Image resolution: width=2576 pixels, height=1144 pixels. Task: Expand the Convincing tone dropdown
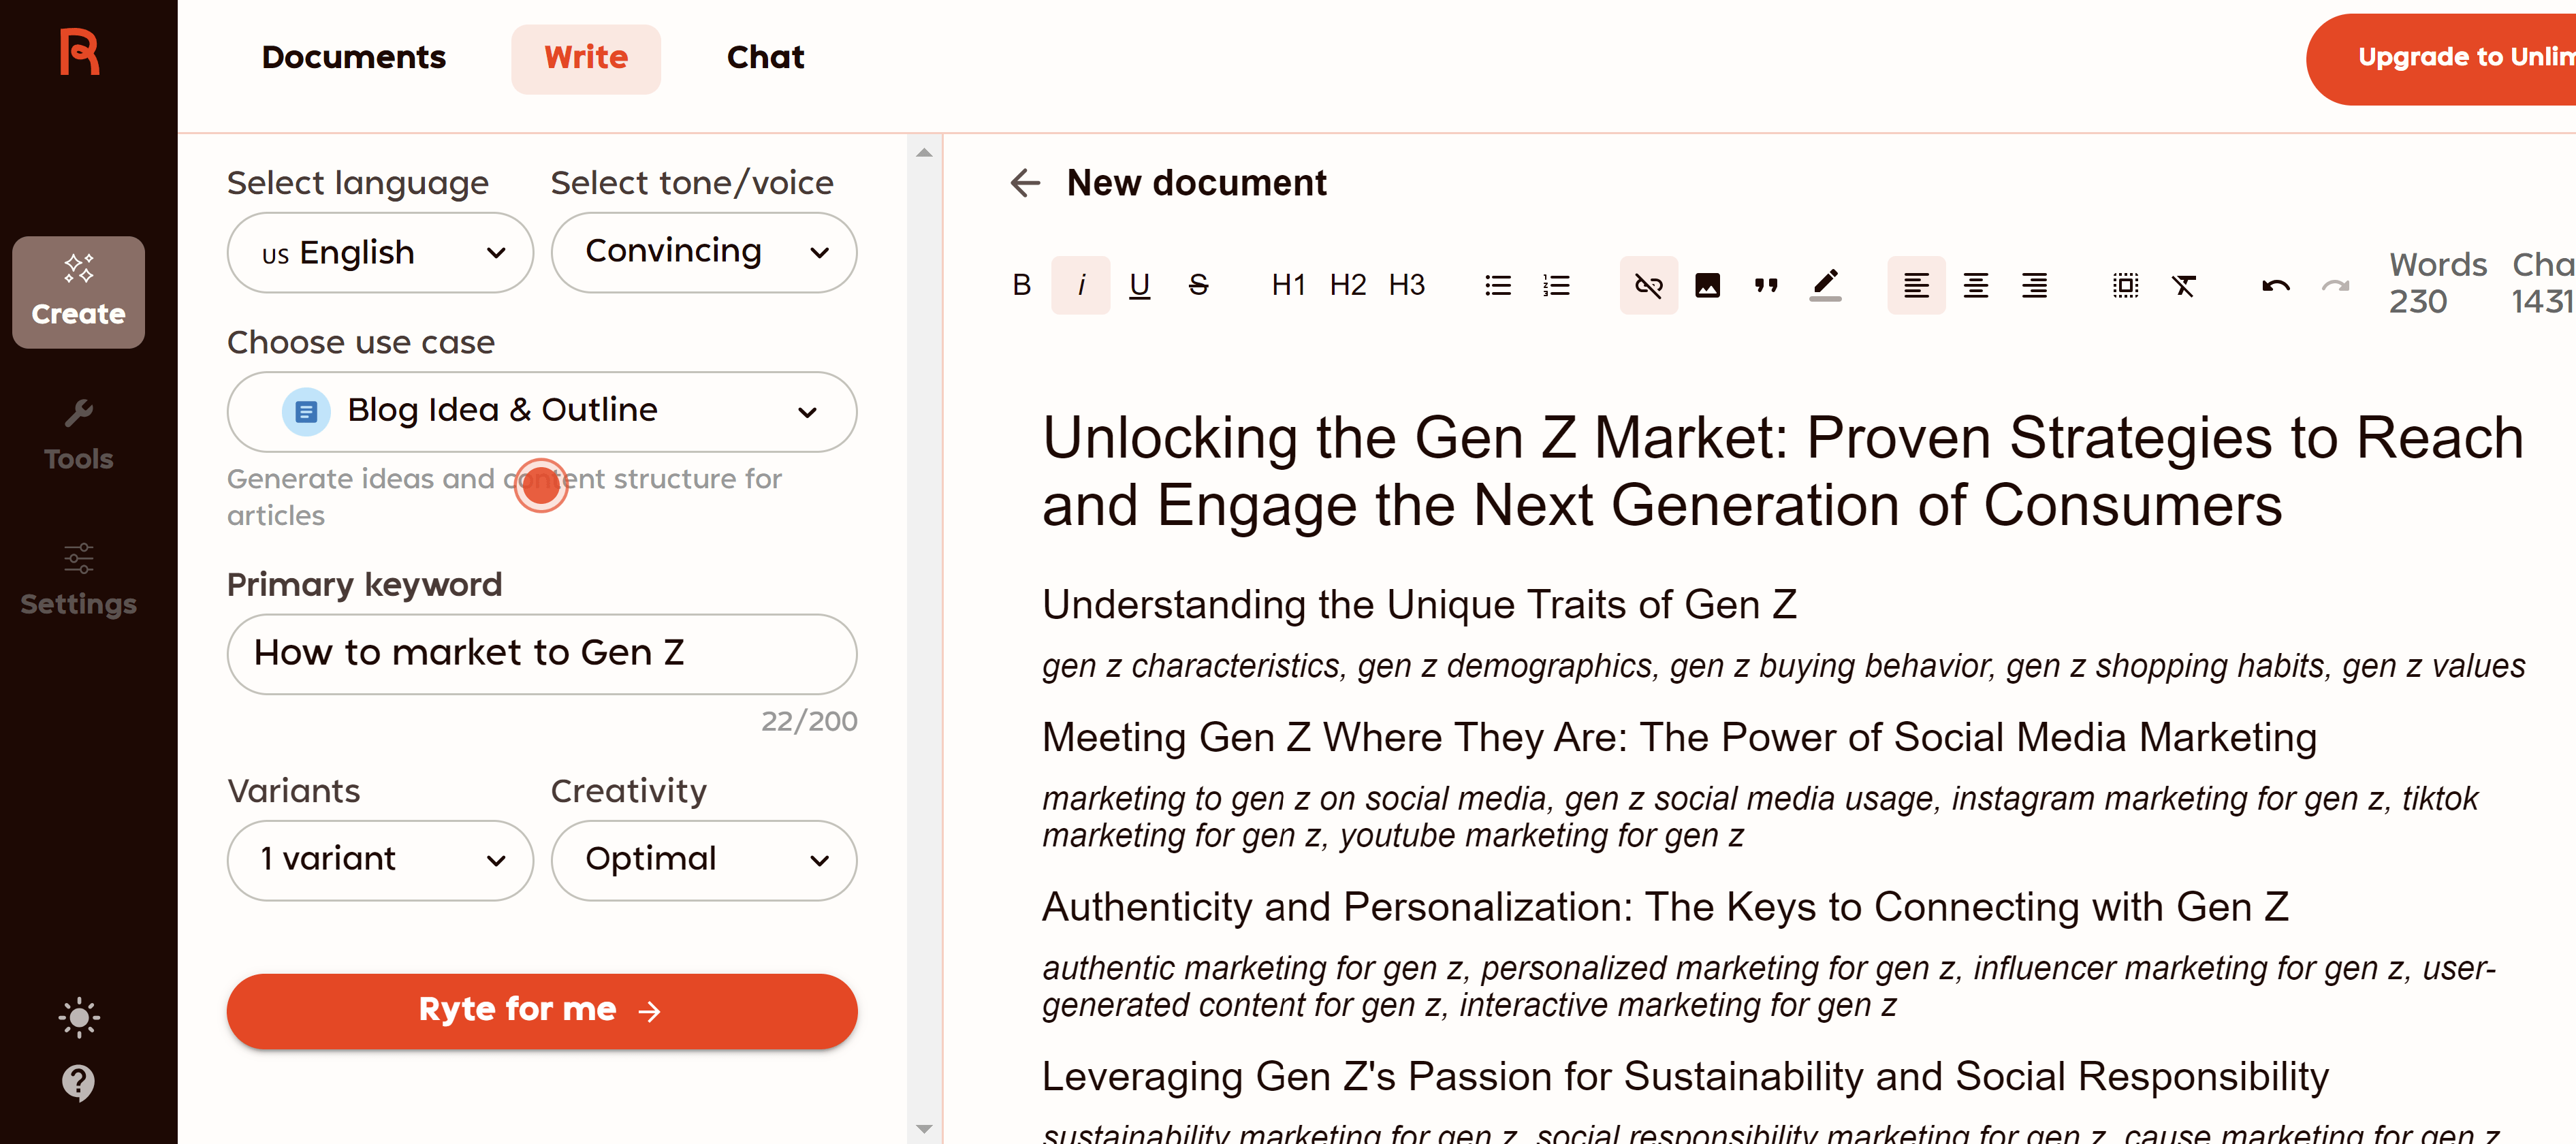point(703,253)
